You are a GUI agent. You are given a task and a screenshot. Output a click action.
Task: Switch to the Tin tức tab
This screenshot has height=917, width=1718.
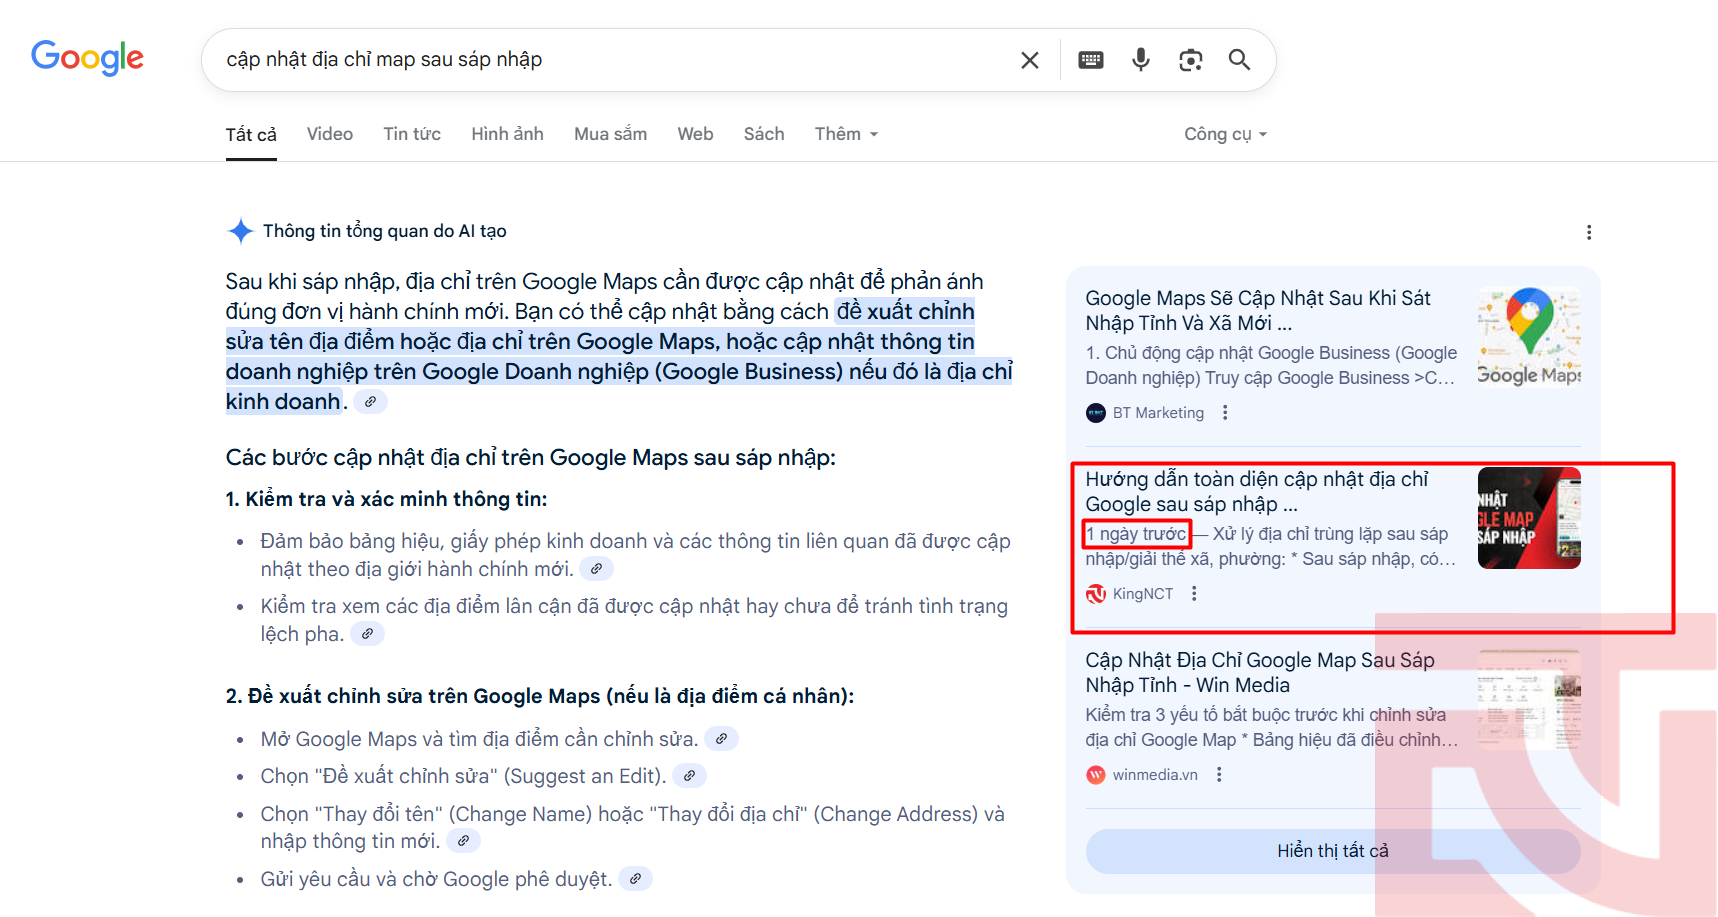click(x=412, y=134)
